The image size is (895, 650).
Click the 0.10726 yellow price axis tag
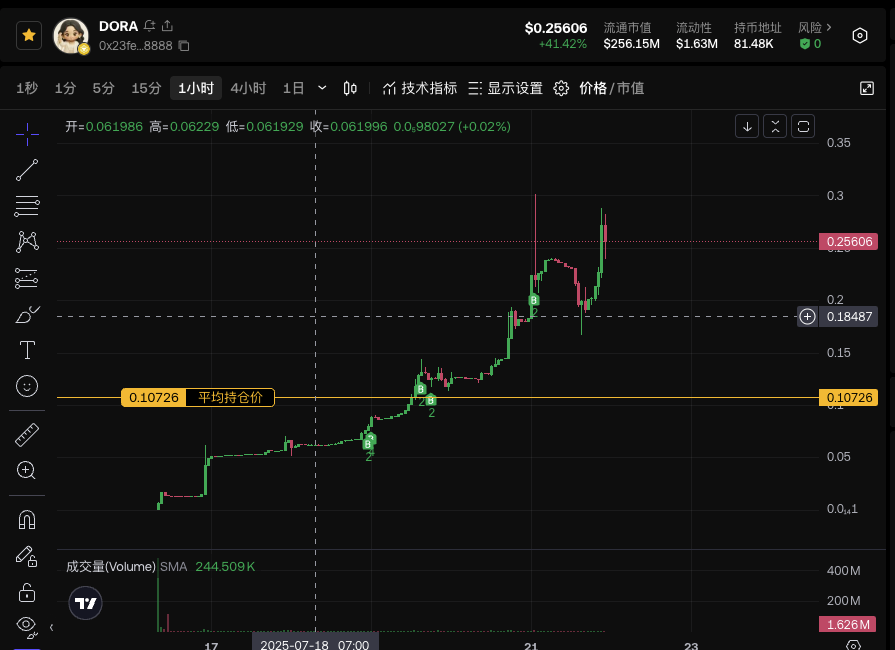point(849,398)
